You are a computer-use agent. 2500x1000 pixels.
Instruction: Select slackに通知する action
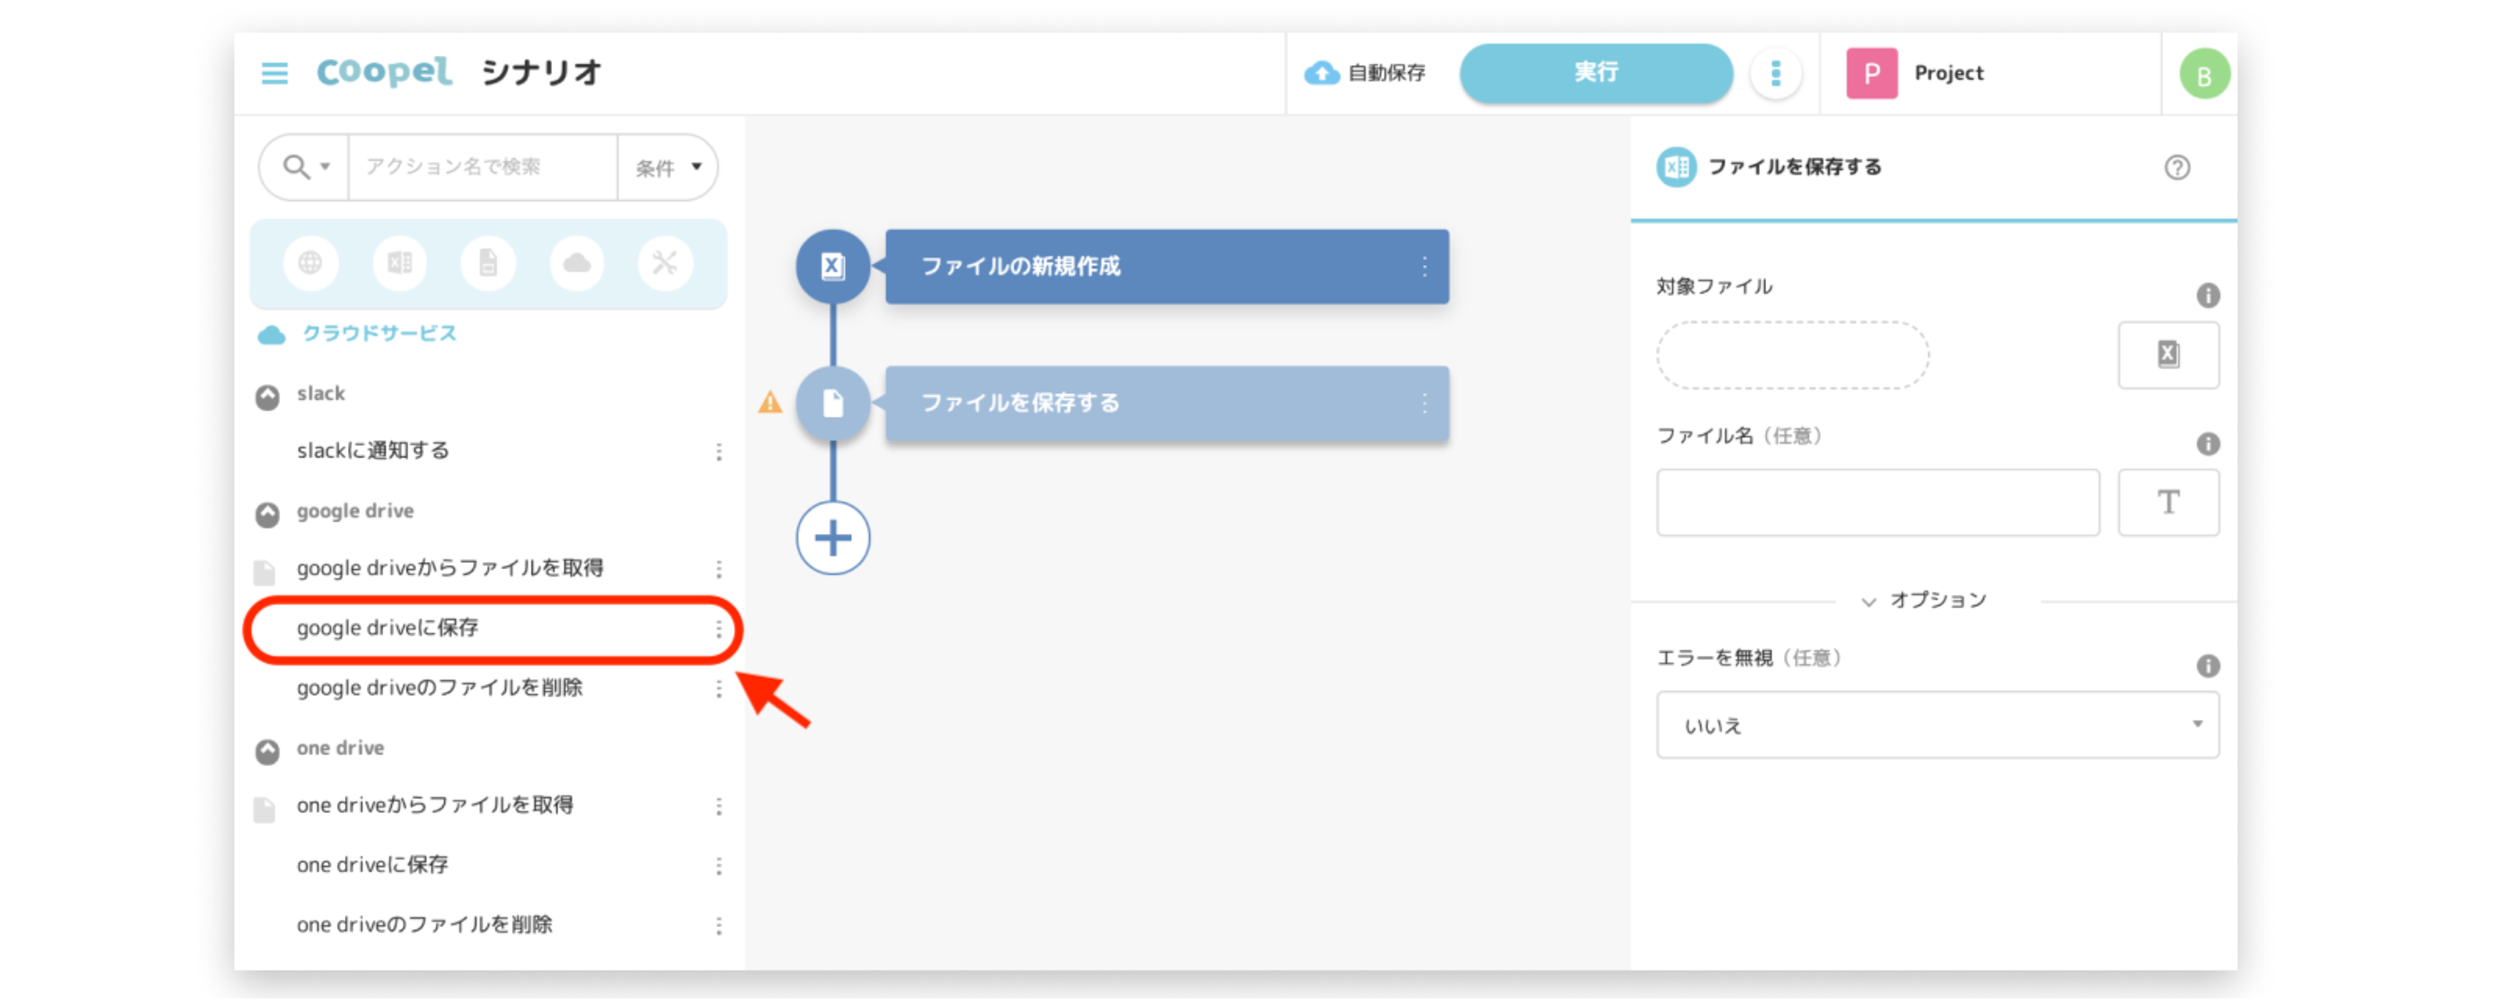[x=373, y=451]
